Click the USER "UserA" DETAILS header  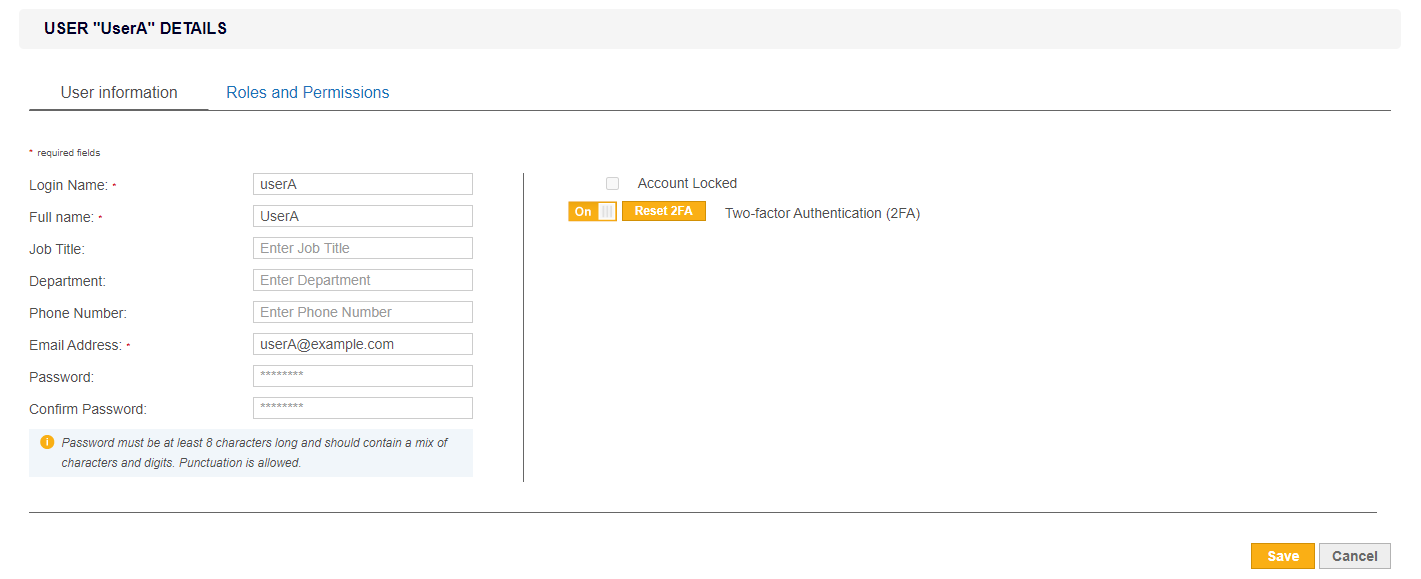coord(135,28)
